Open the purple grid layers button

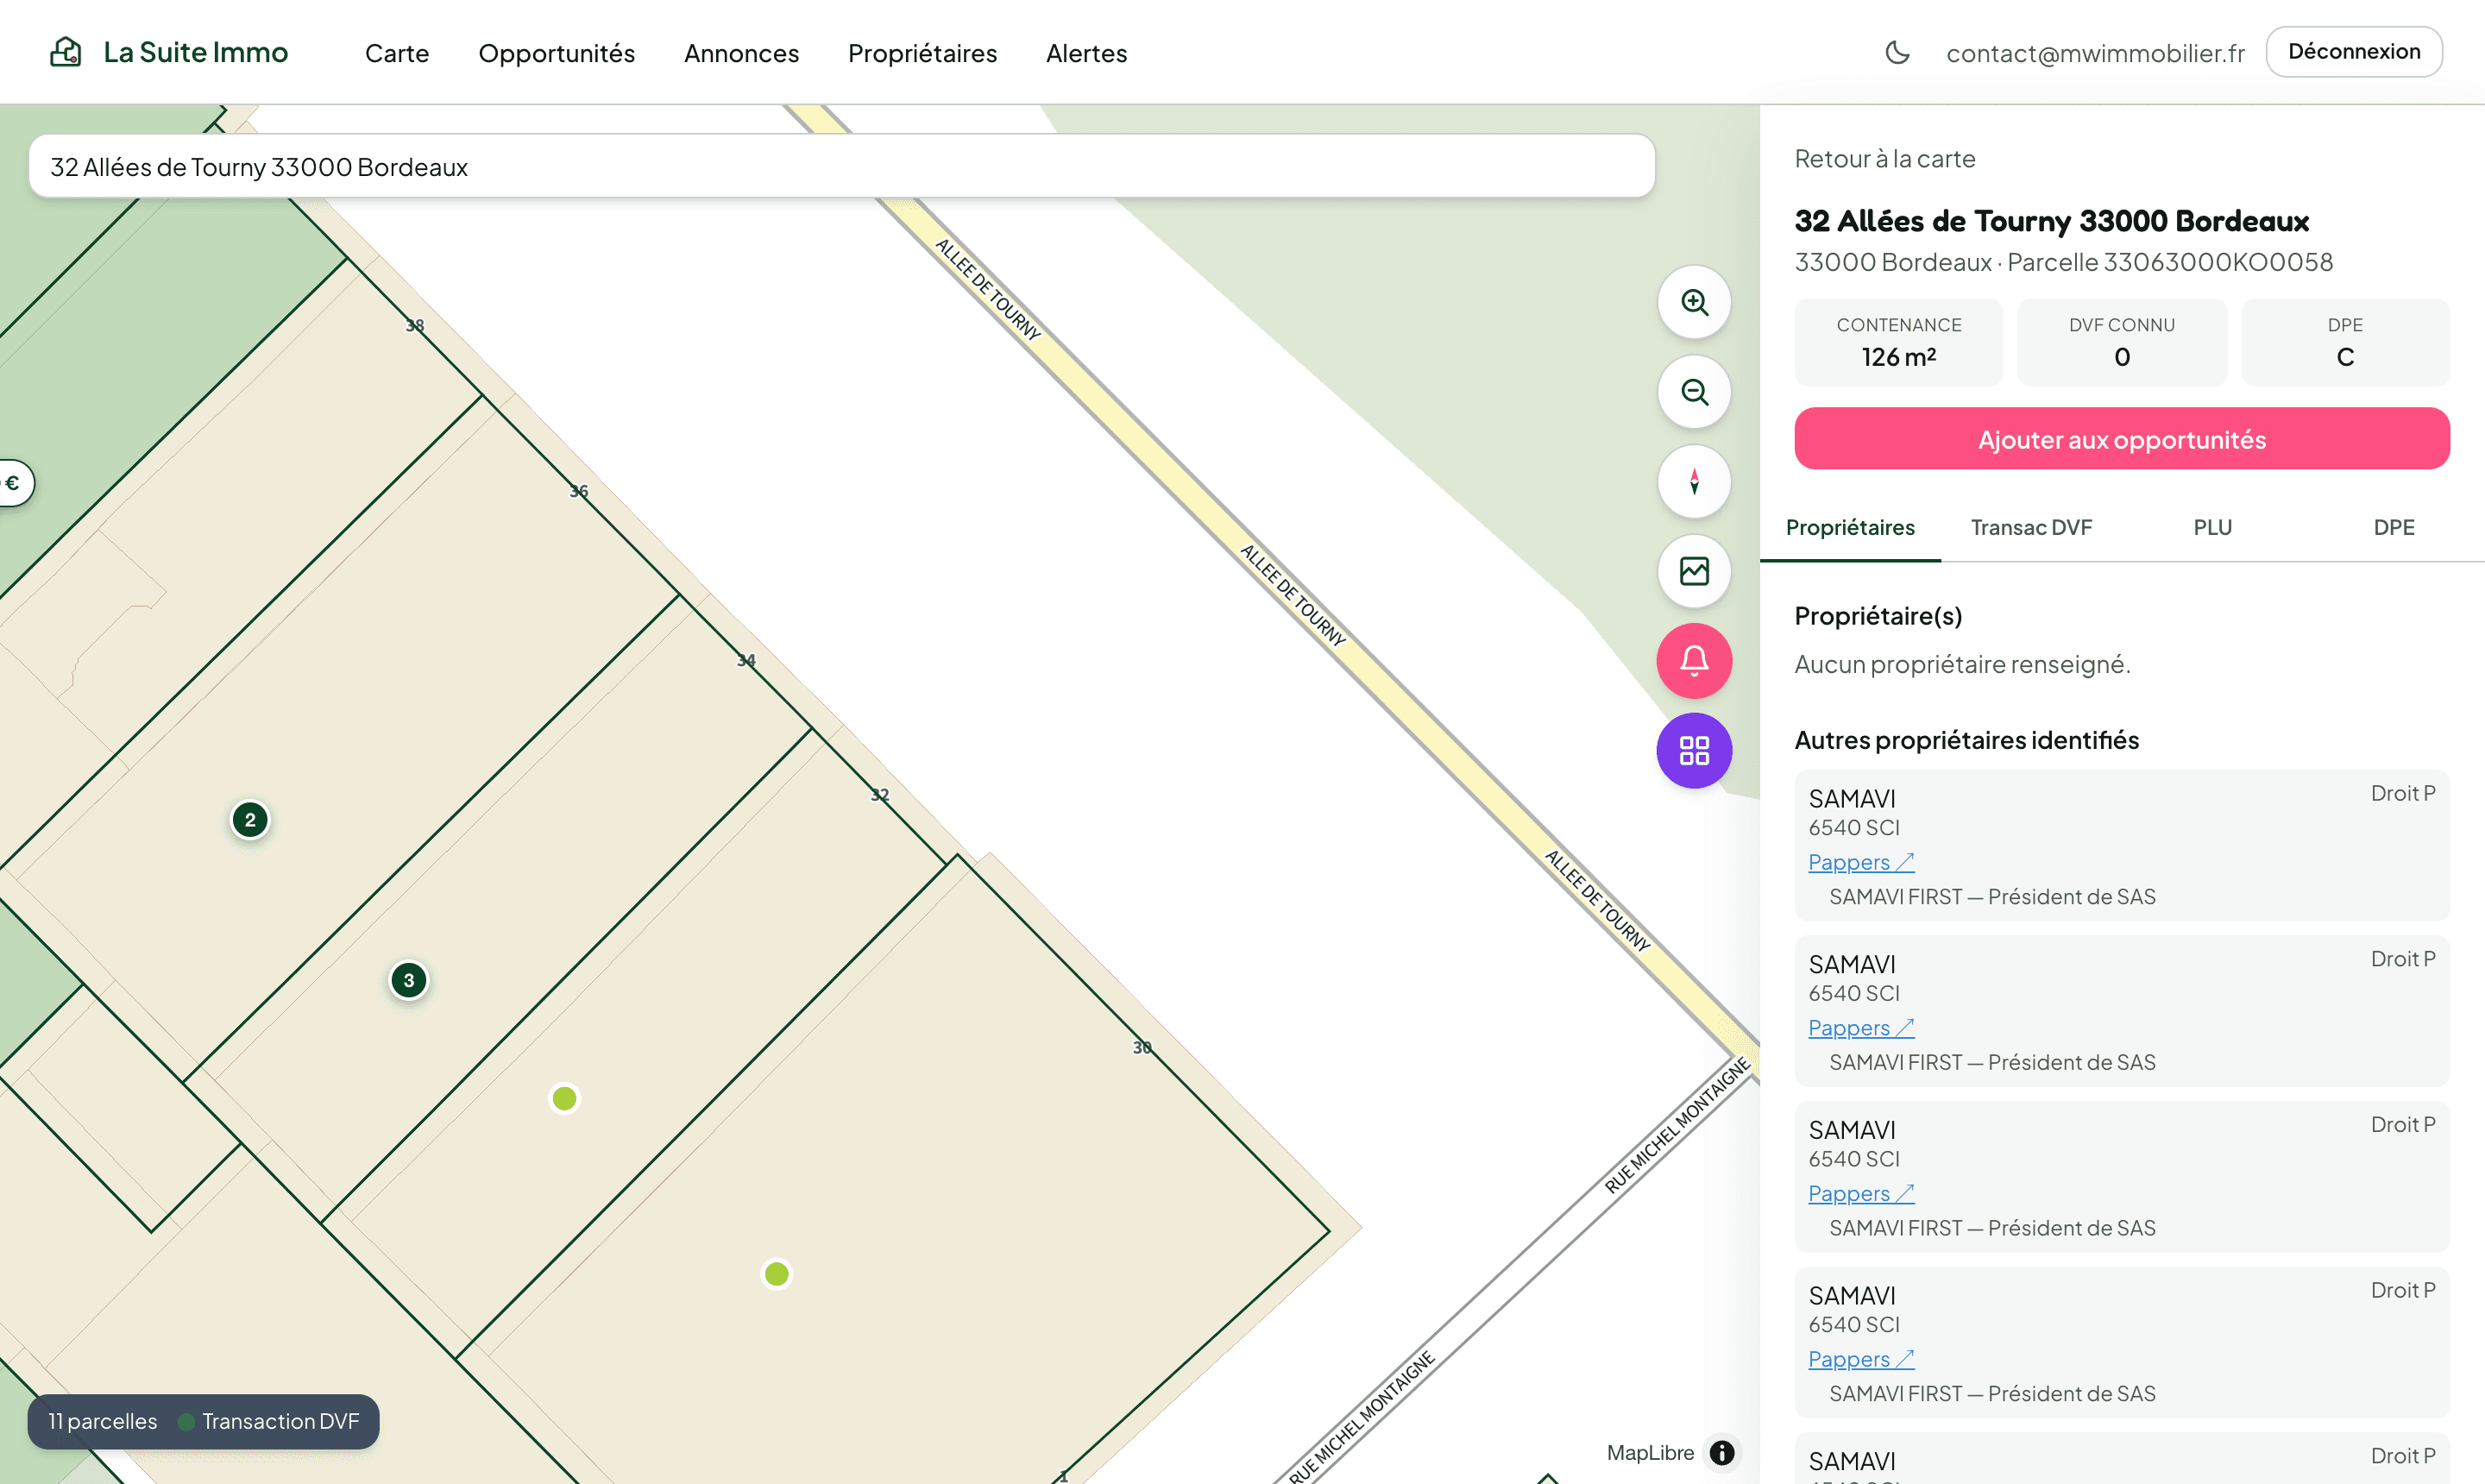1694,751
